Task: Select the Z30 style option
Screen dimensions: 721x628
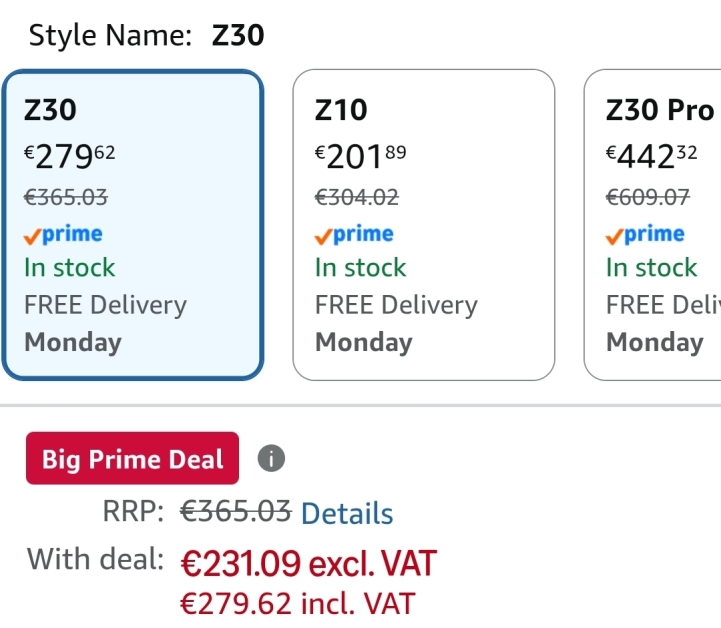Action: point(133,225)
